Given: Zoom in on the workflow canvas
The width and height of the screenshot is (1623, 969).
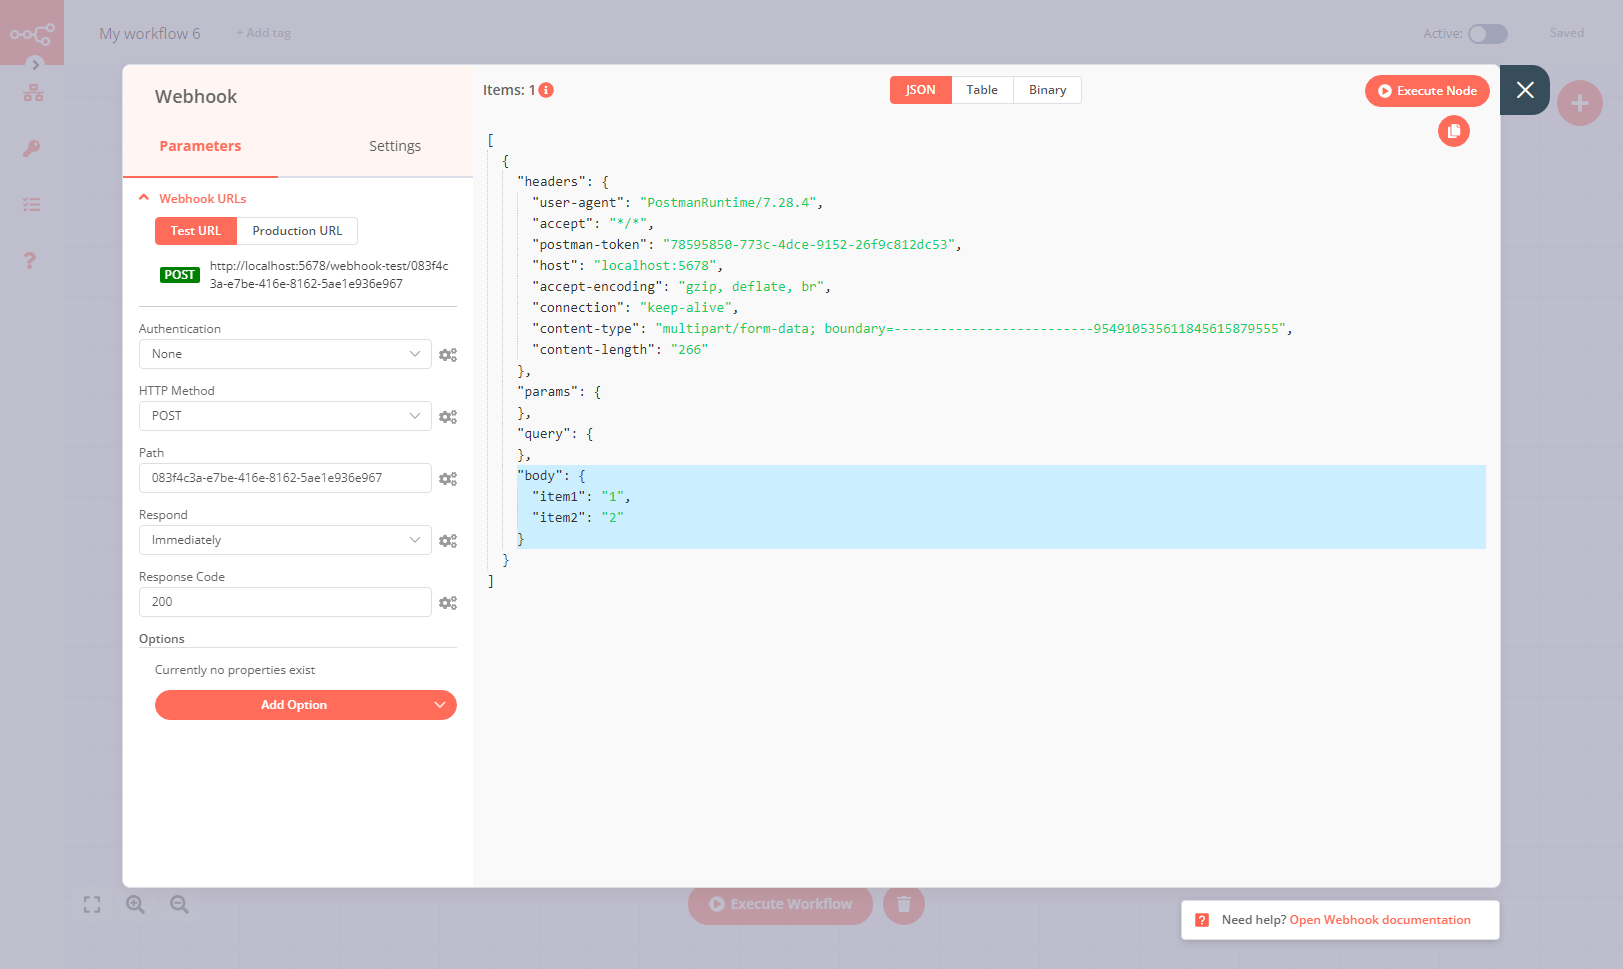Looking at the screenshot, I should tap(136, 905).
